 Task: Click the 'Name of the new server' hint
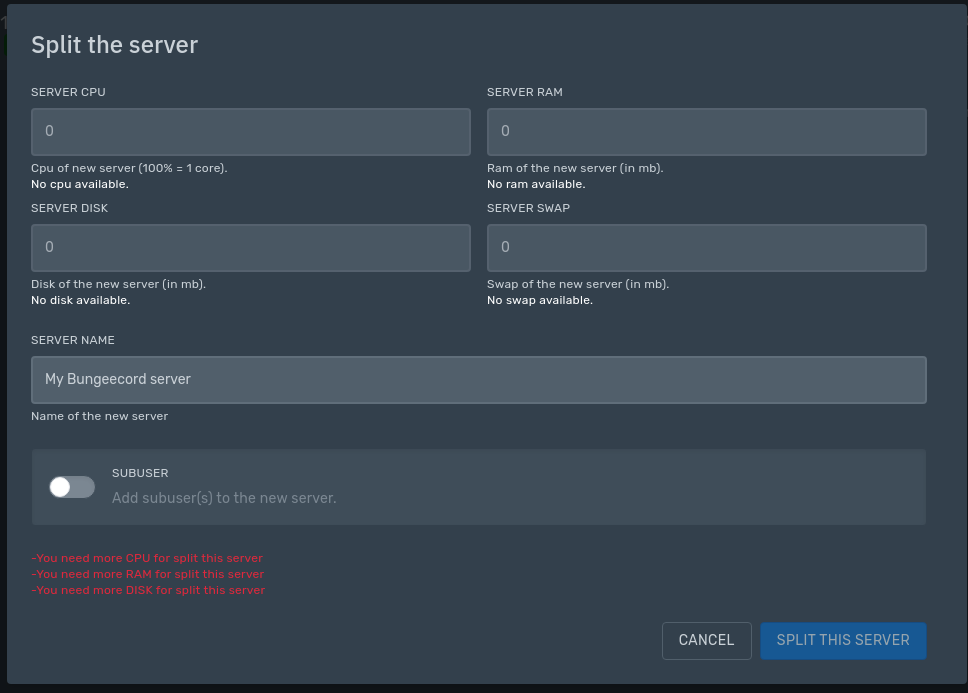click(x=99, y=416)
